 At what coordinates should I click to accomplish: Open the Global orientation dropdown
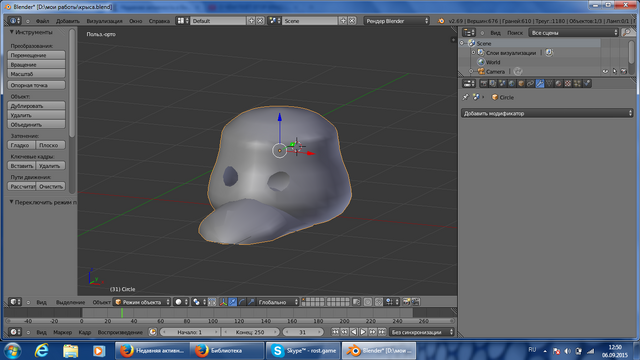coord(278,302)
